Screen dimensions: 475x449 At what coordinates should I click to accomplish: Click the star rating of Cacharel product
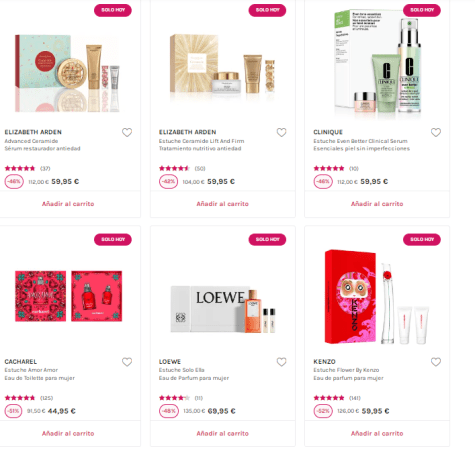click(20, 398)
